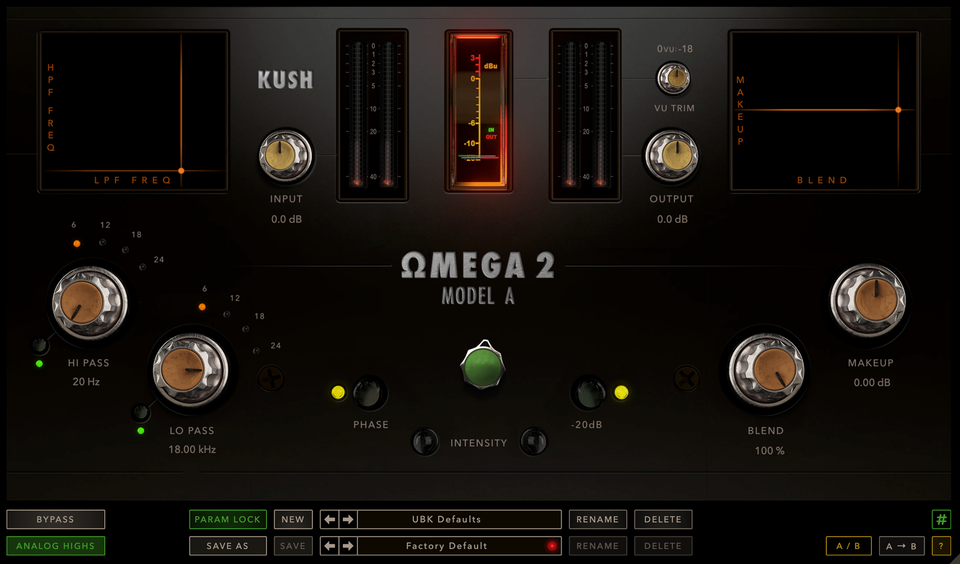Image resolution: width=960 pixels, height=564 pixels.
Task: Select Lo Pass 24 dB slope
Action: tap(257, 351)
